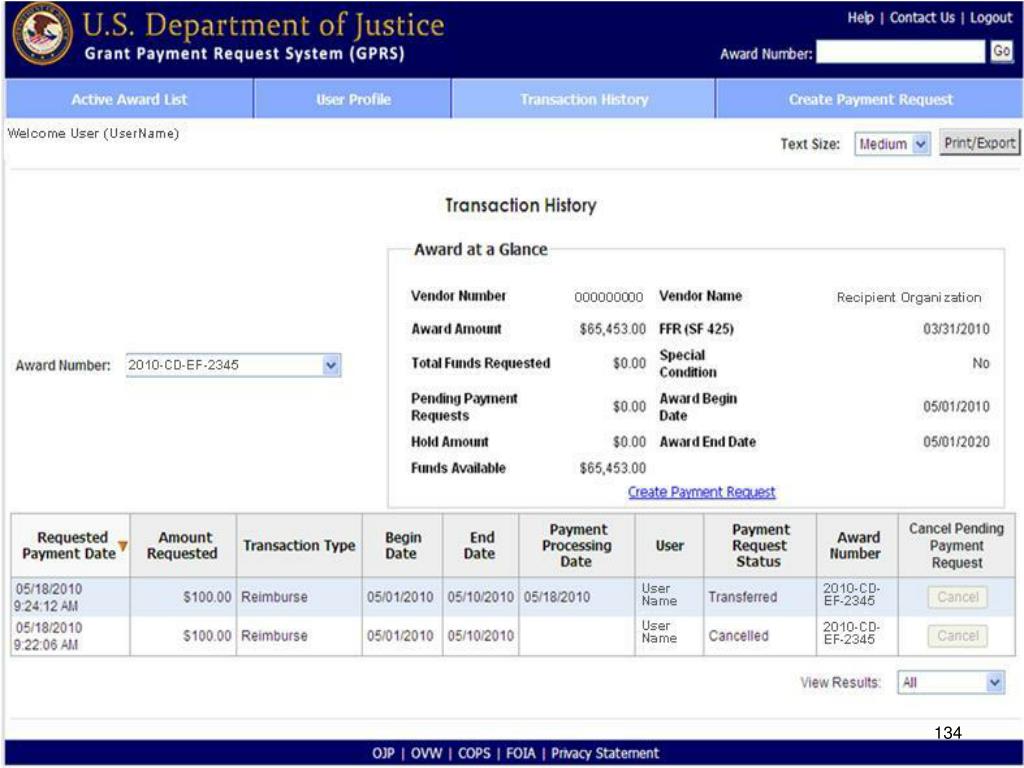Go to the Create Payment Request tab
Screen dimensions: 1024x768
point(871,99)
